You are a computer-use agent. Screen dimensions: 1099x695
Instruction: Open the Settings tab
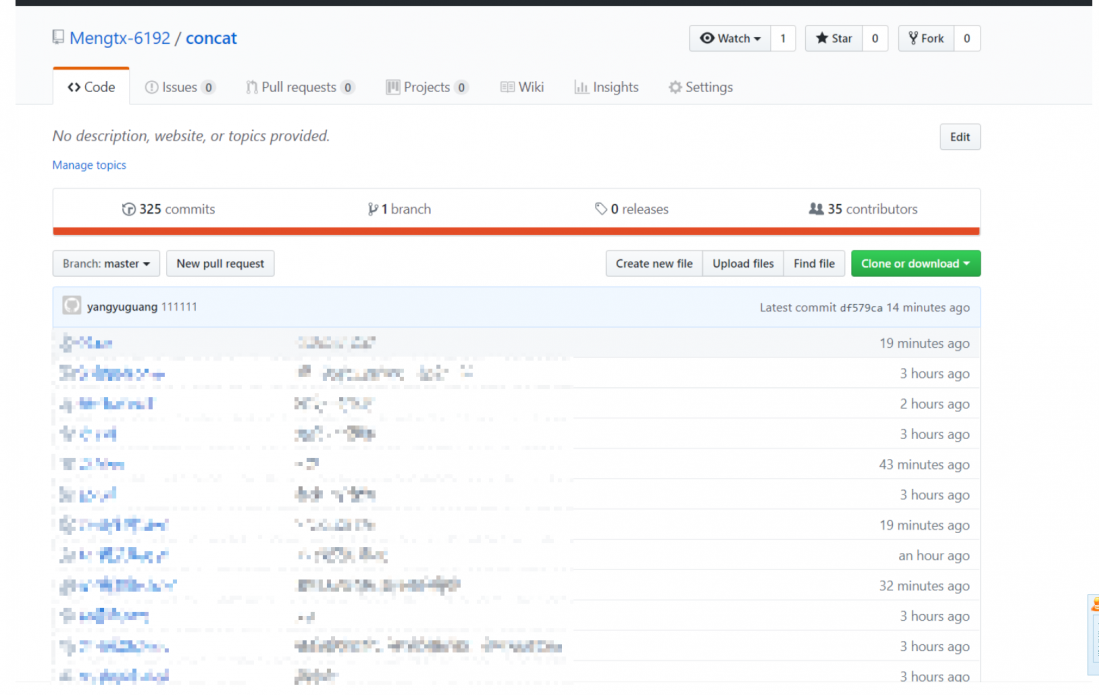tap(700, 87)
